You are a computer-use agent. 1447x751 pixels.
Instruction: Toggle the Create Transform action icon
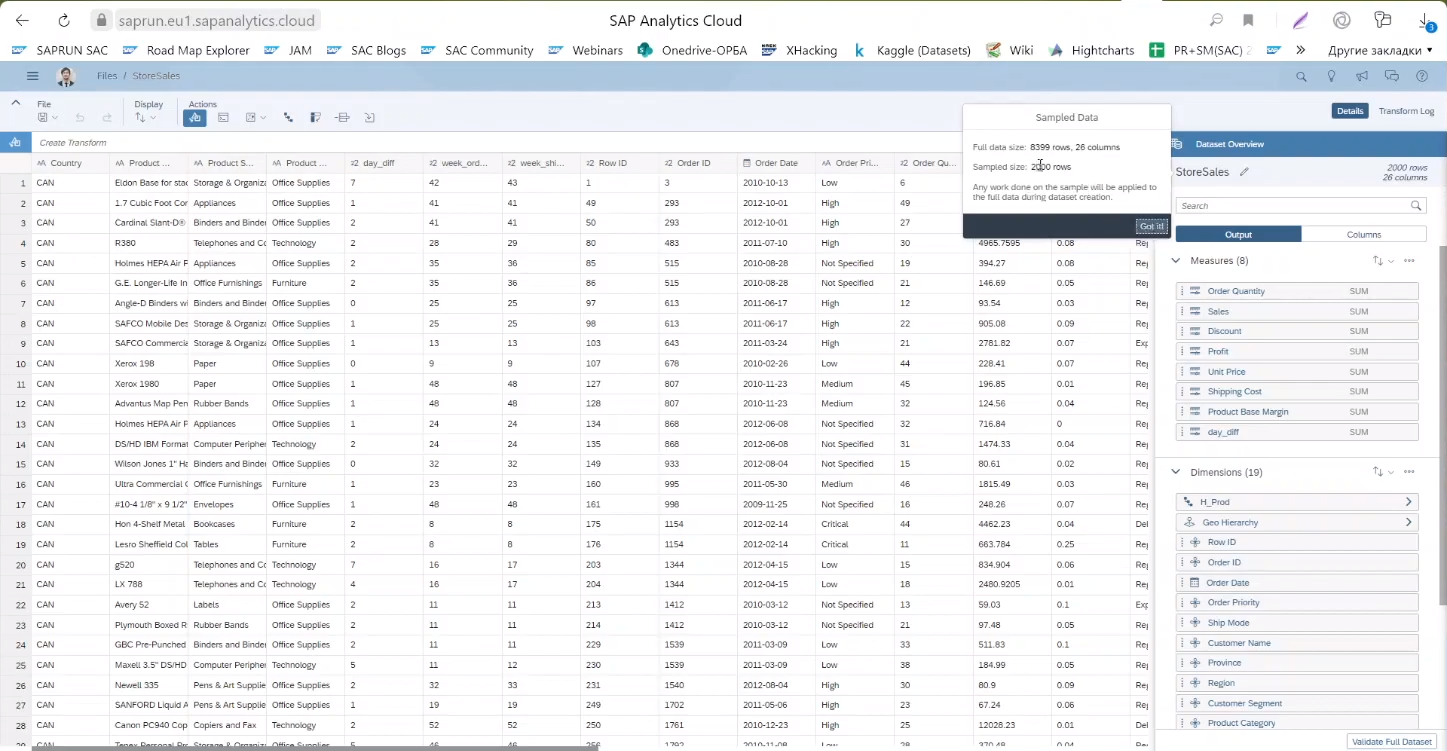click(x=195, y=118)
